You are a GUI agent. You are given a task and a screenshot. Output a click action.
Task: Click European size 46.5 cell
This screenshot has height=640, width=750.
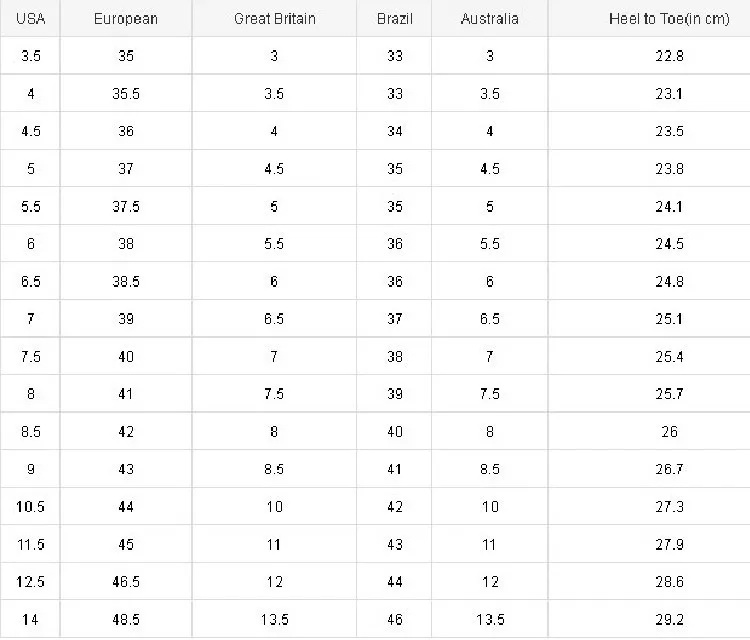(x=126, y=582)
